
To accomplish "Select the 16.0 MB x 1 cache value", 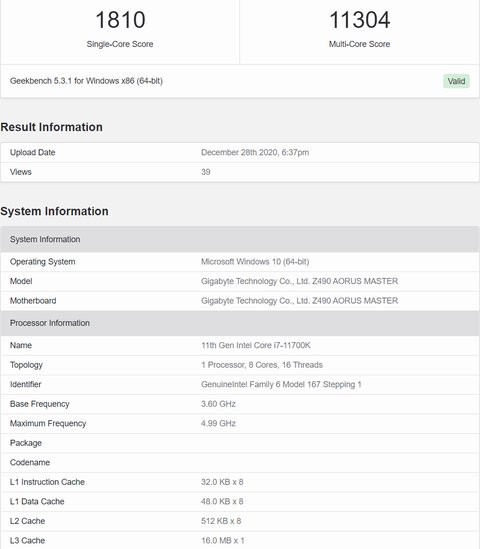I will (x=223, y=541).
